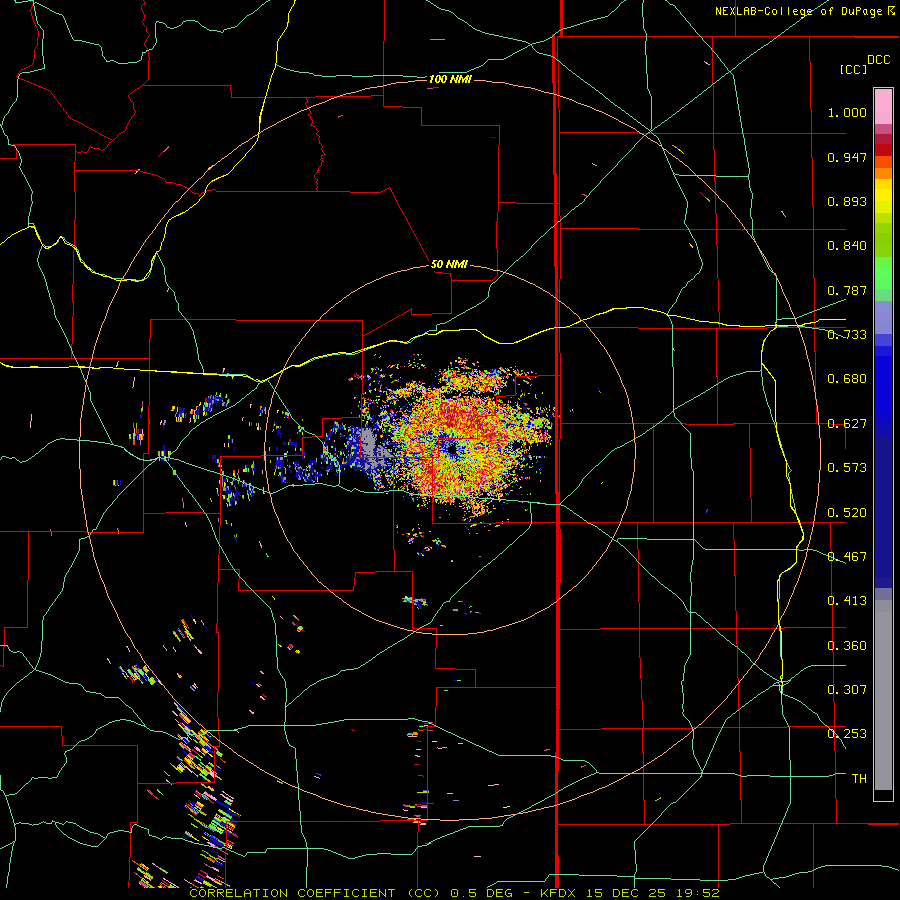Click the 50 NMI range ring label
Image resolution: width=900 pixels, height=900 pixels.
[x=449, y=264]
